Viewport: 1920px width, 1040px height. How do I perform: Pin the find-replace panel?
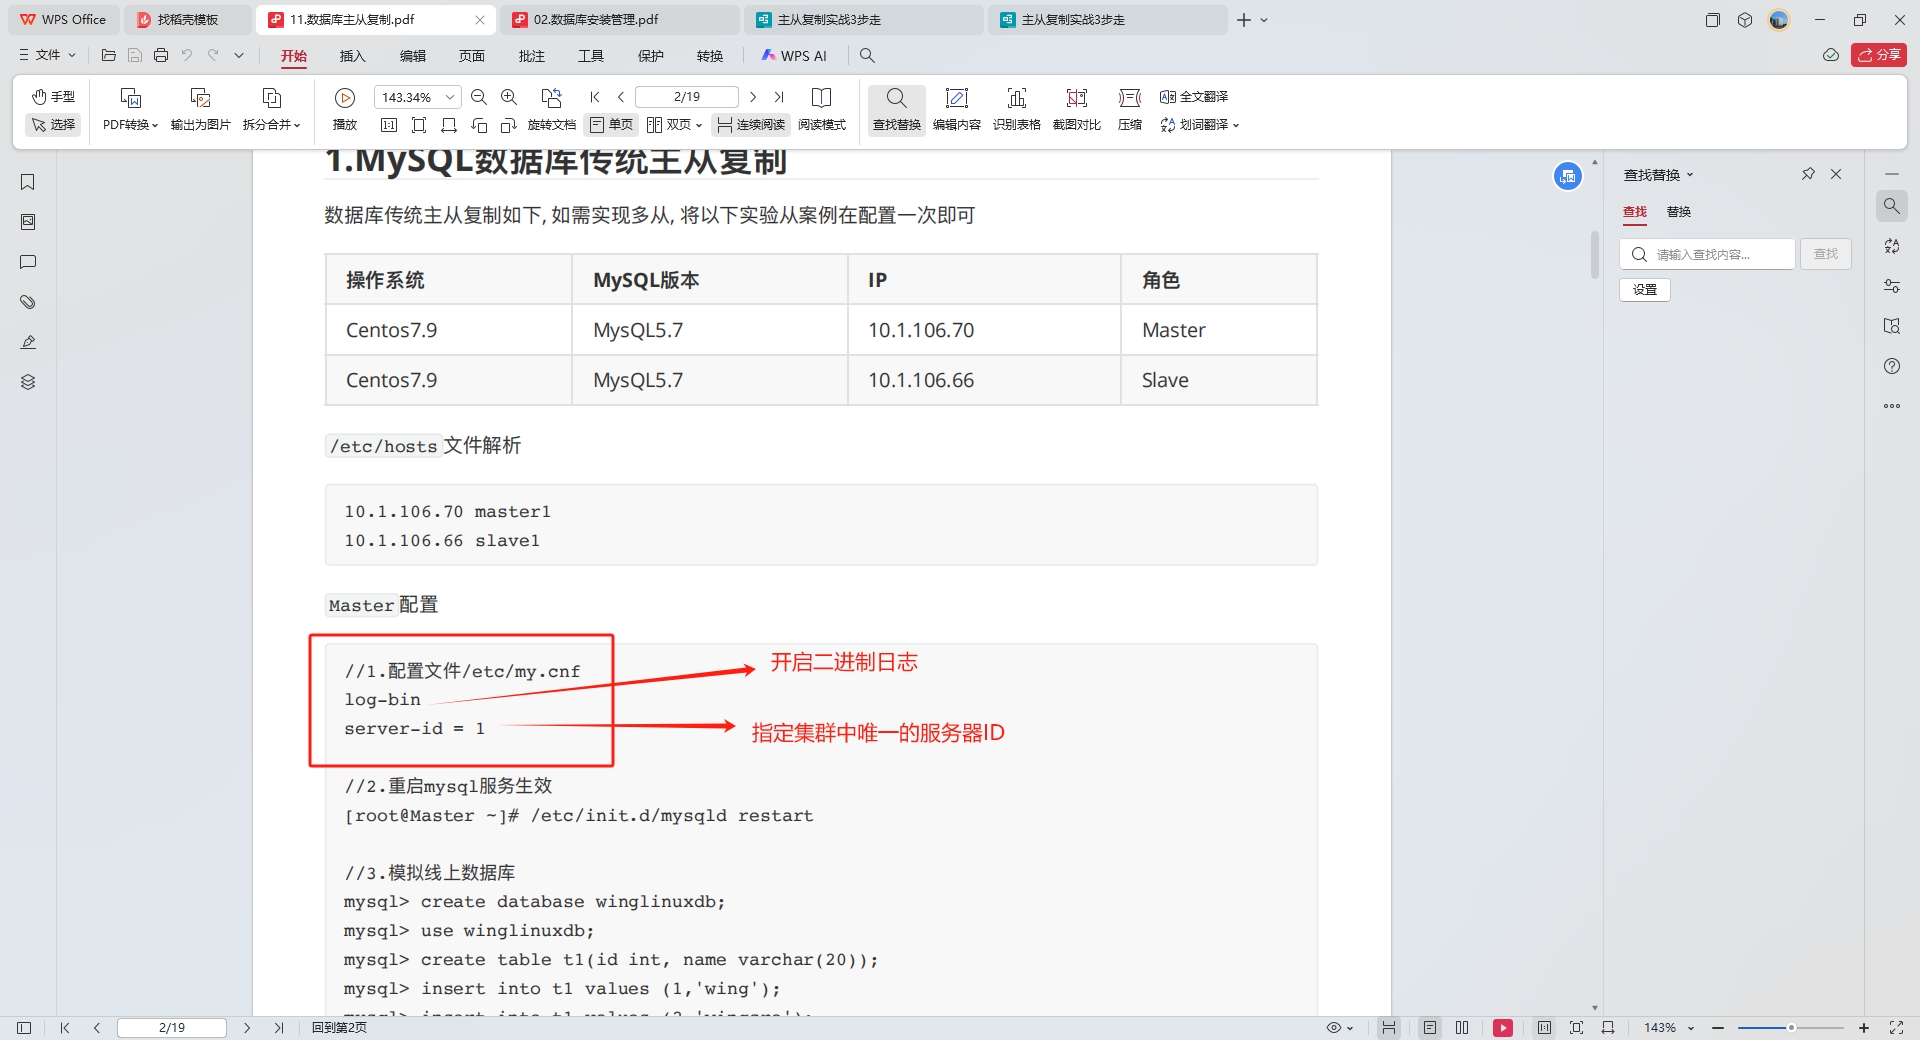coord(1808,174)
